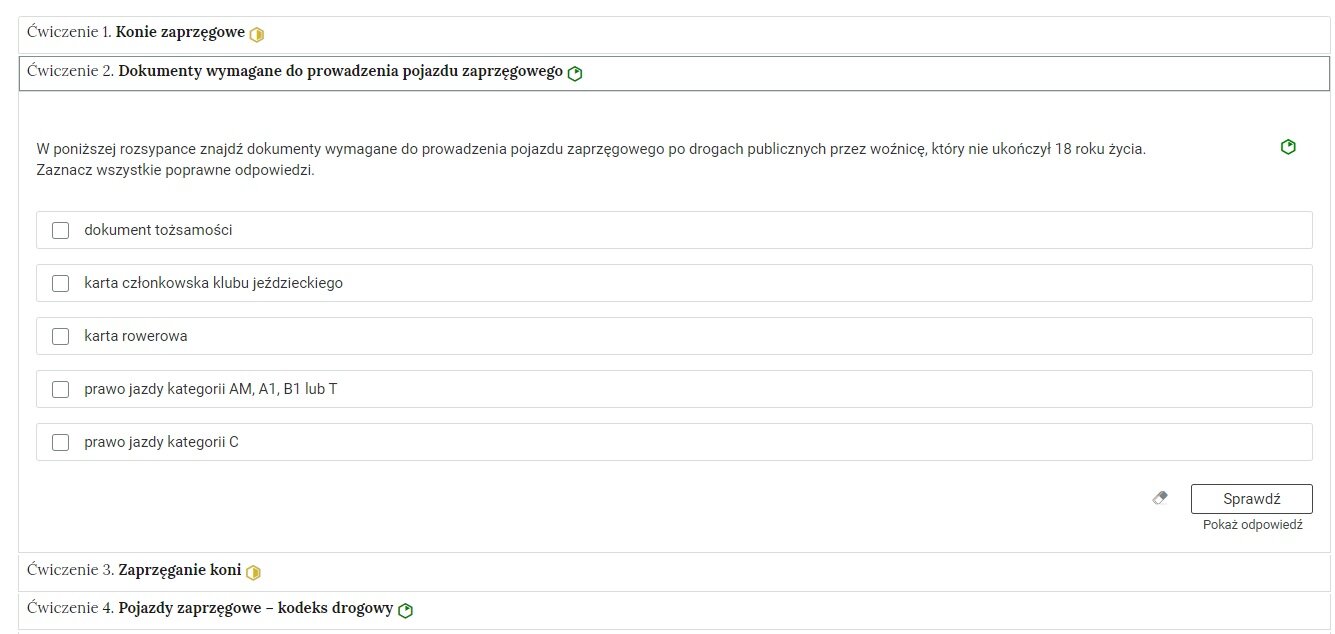
Task: Click the green difficulty icon right of the question text
Action: (x=1288, y=147)
